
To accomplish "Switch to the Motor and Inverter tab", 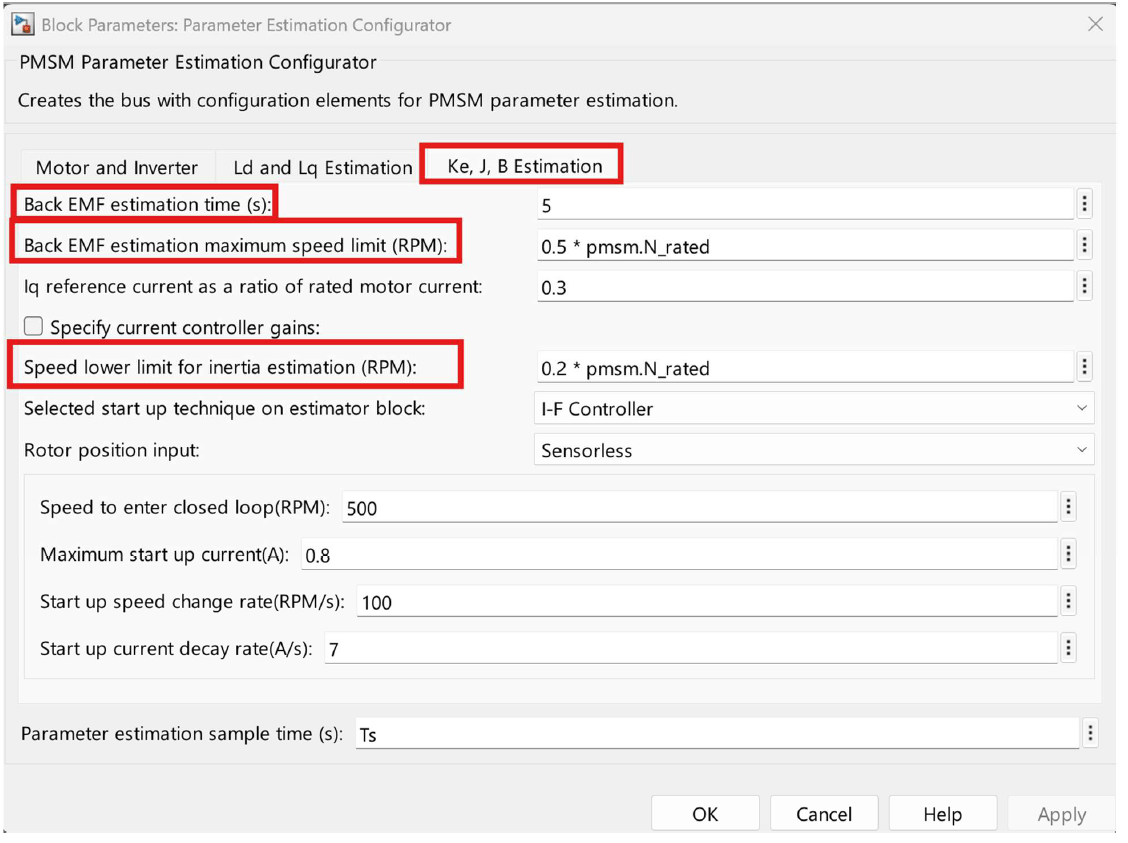I will coord(117,168).
